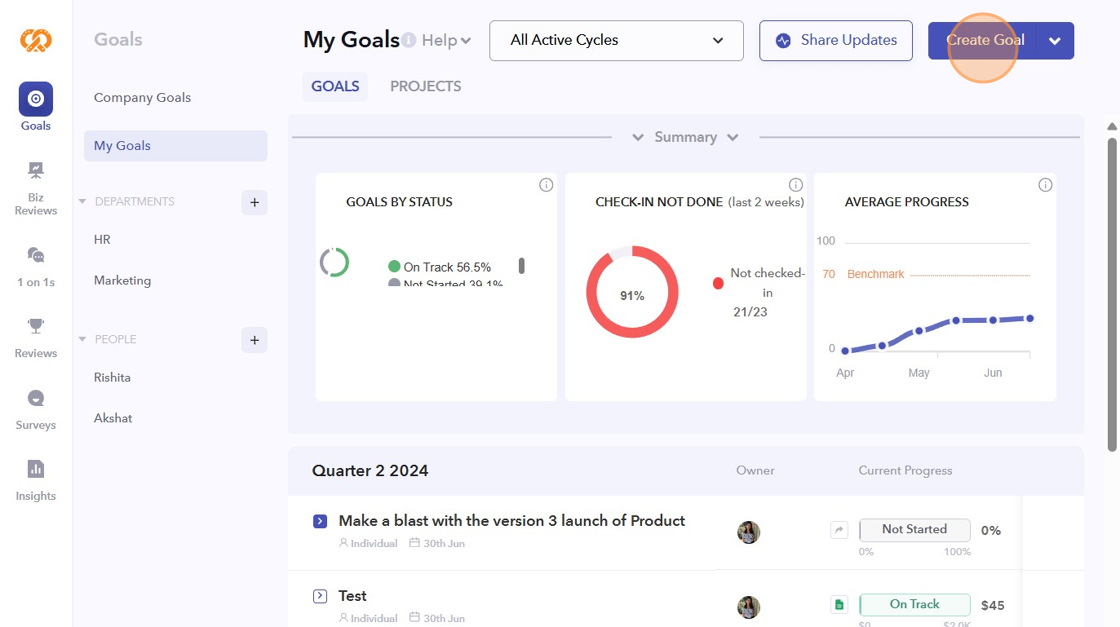Click the Share Updates button

(835, 41)
